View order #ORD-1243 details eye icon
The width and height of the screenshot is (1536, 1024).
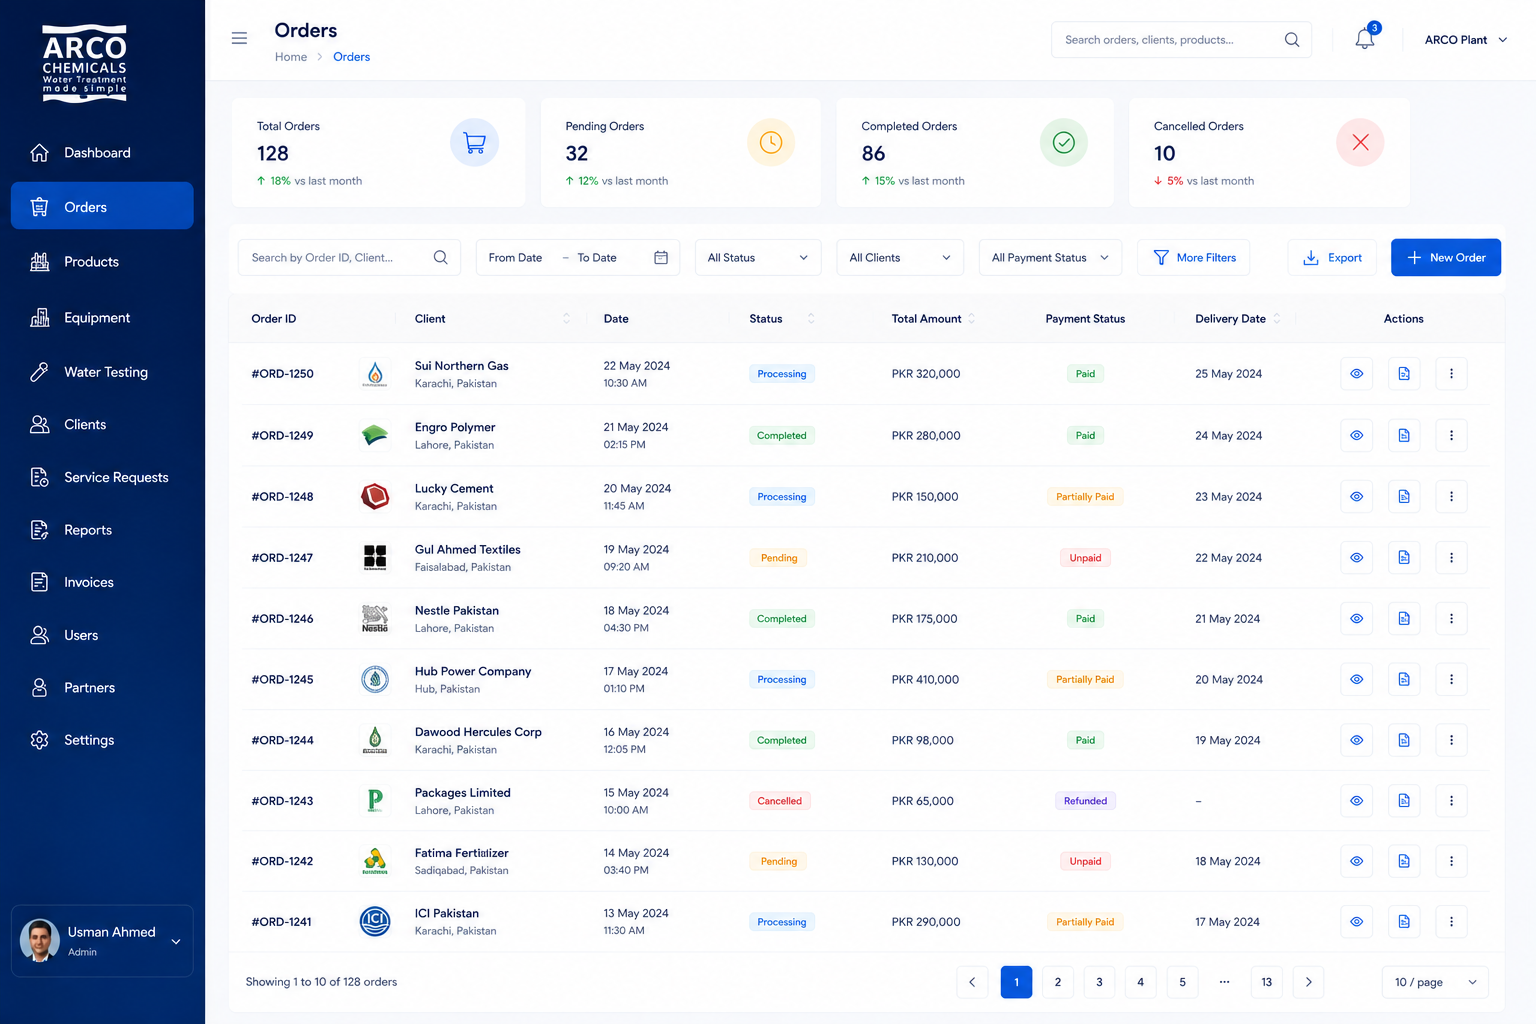coord(1357,801)
